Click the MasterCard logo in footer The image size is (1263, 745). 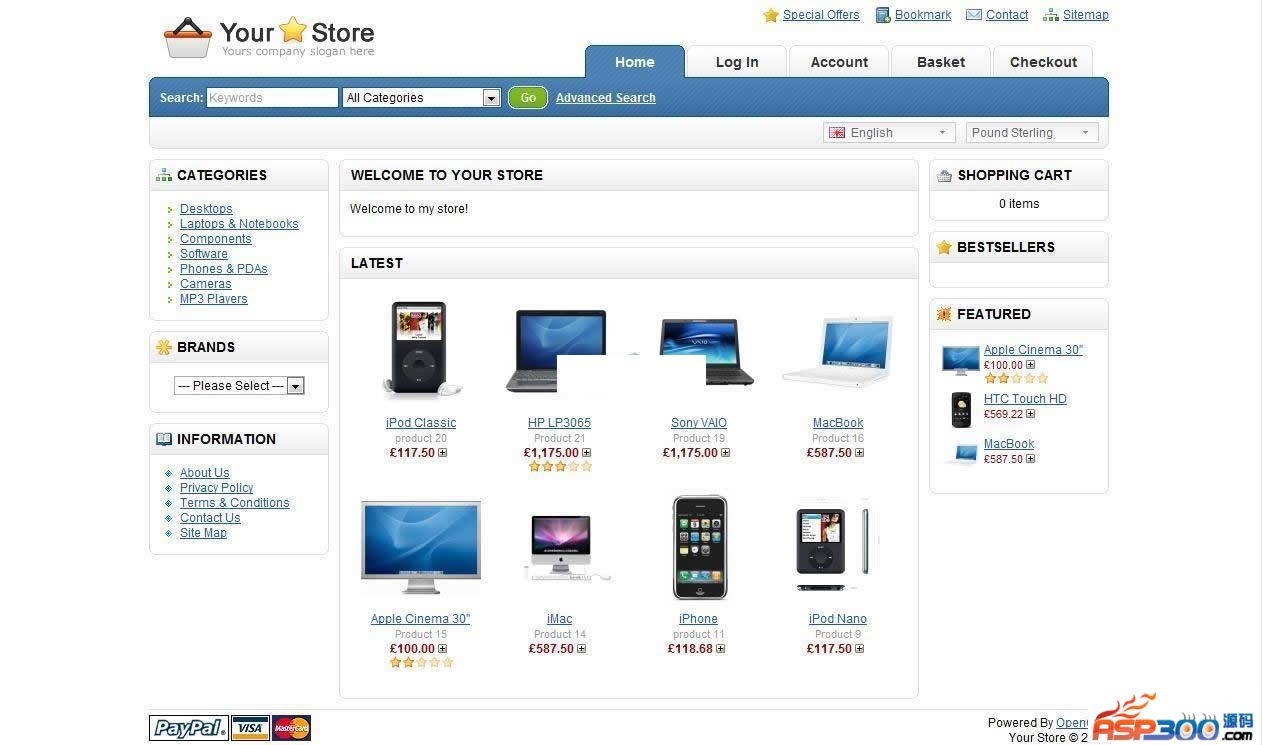click(x=291, y=728)
